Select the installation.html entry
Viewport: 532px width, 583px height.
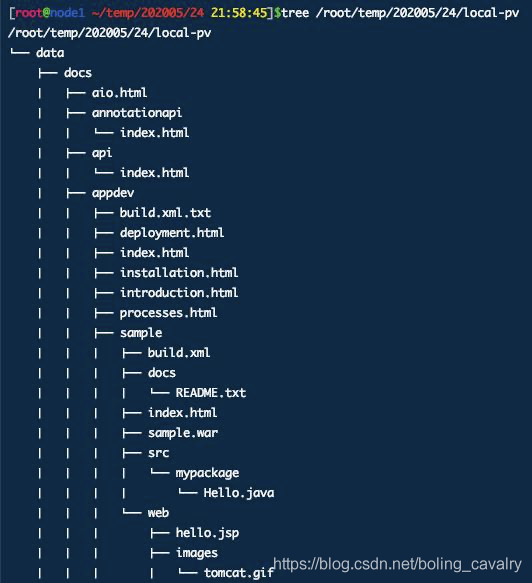[x=179, y=273]
